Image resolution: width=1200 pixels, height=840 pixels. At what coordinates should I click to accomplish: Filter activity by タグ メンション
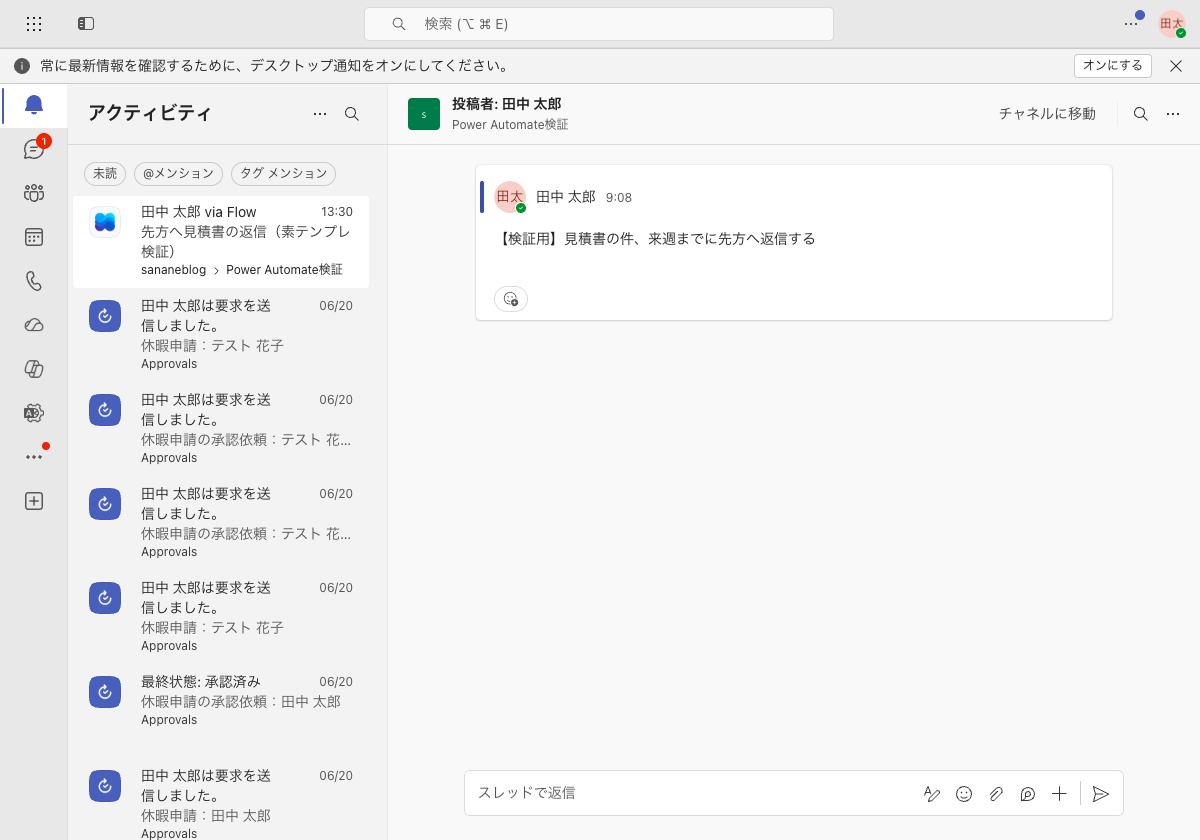click(283, 173)
